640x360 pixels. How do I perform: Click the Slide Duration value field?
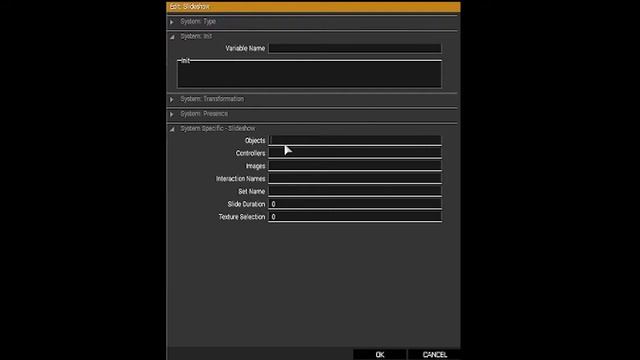[x=355, y=204]
